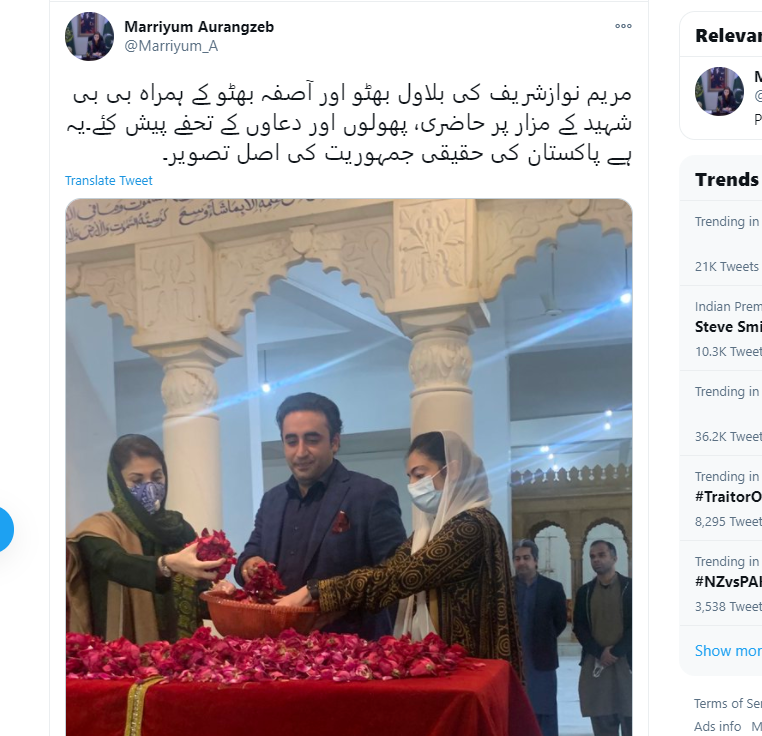Viewport: 762px width, 736px height.
Task: Click the Translate Tweet link
Action: click(109, 181)
